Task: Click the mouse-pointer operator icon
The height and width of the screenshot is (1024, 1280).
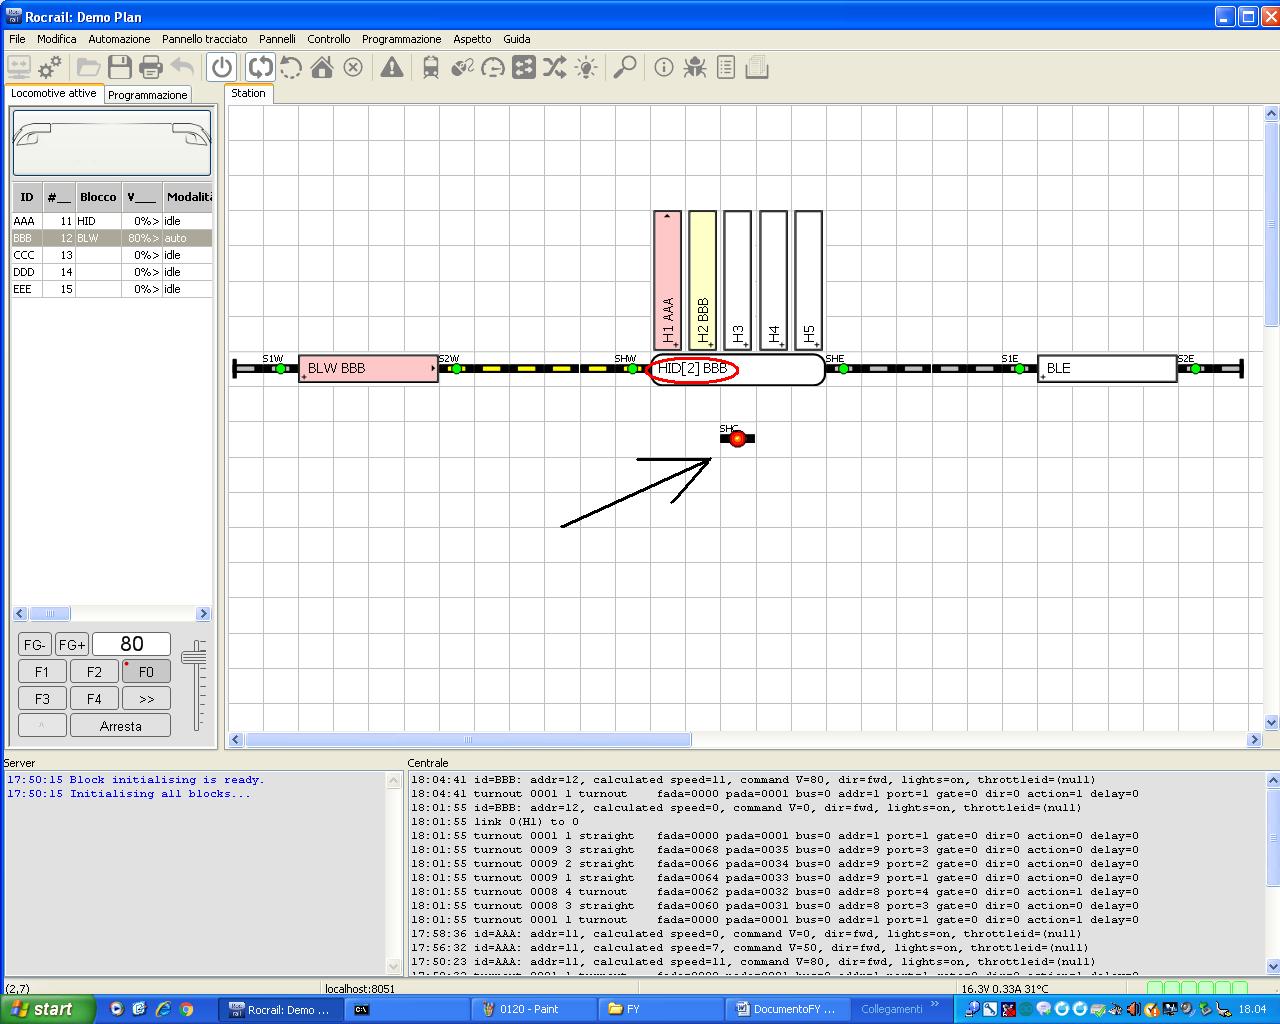Action: pos(462,67)
